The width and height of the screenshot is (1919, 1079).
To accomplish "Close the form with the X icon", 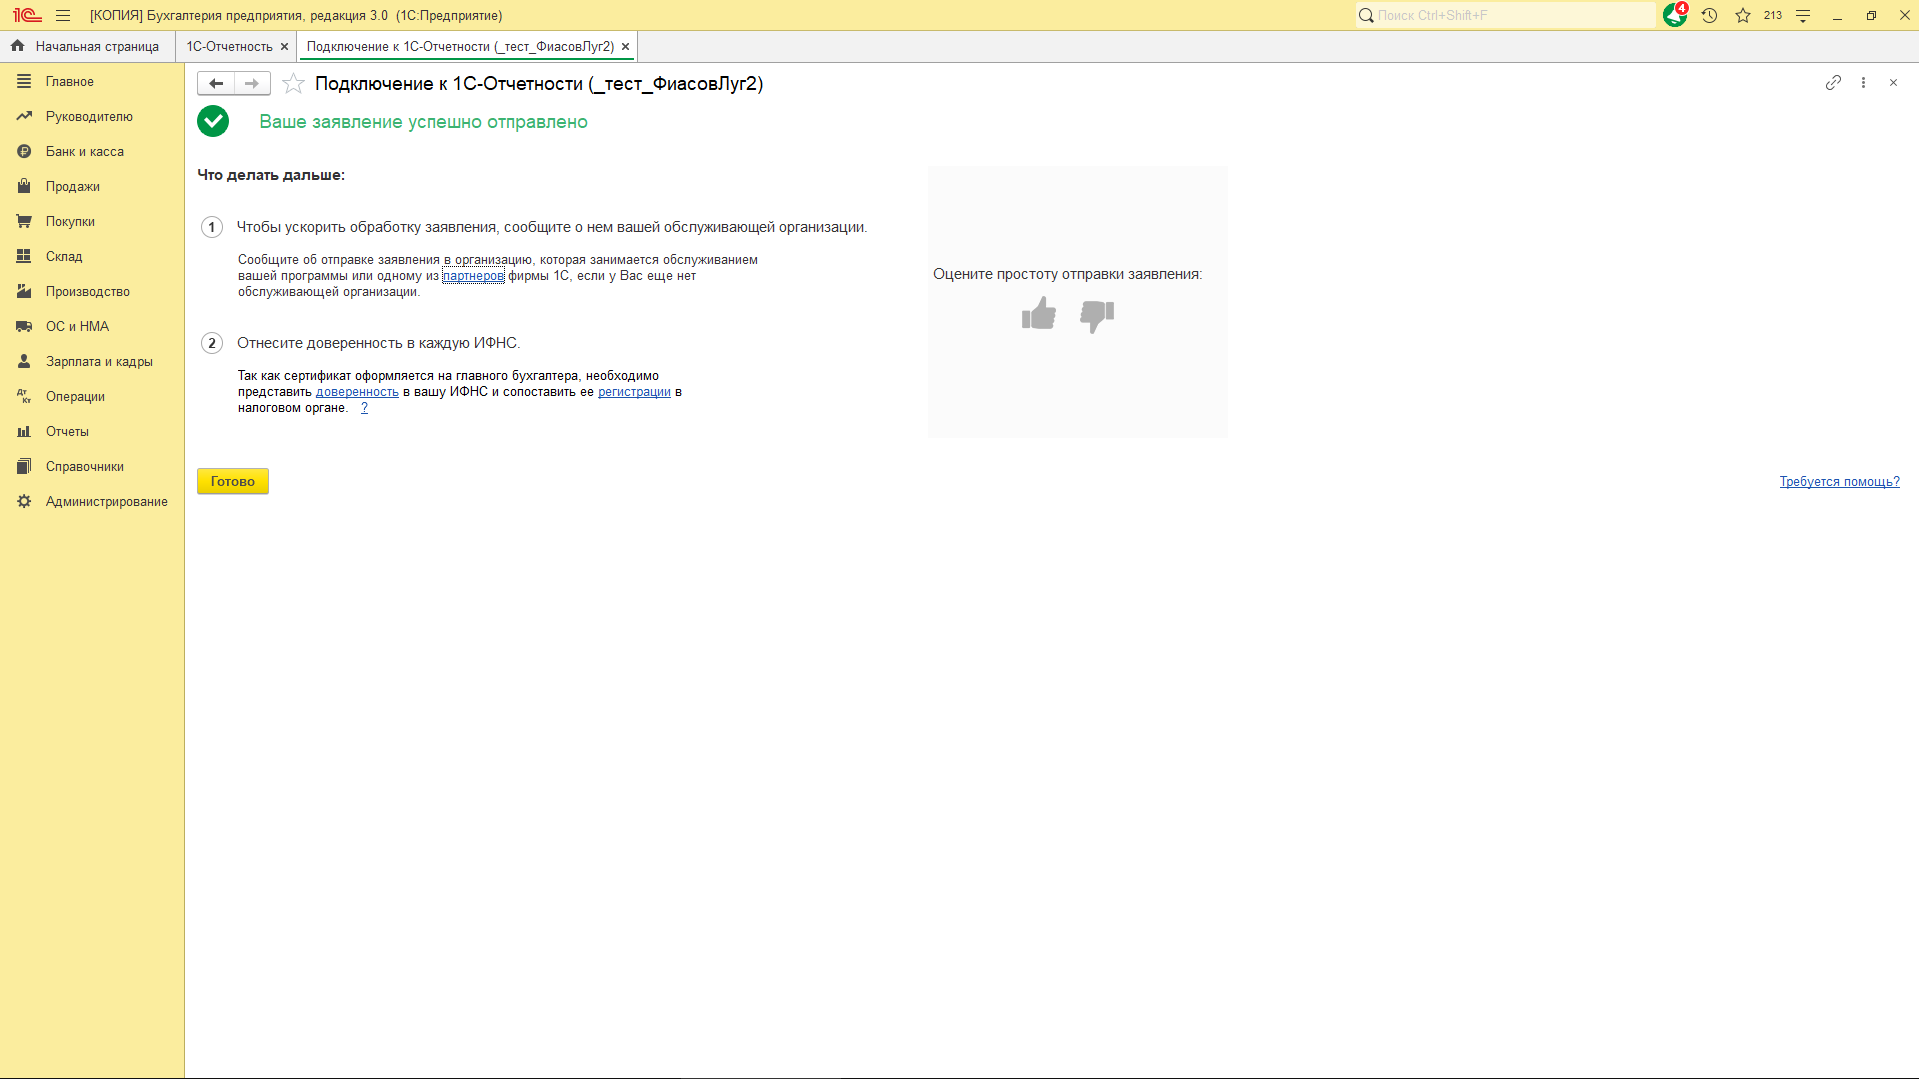I will click(1893, 83).
